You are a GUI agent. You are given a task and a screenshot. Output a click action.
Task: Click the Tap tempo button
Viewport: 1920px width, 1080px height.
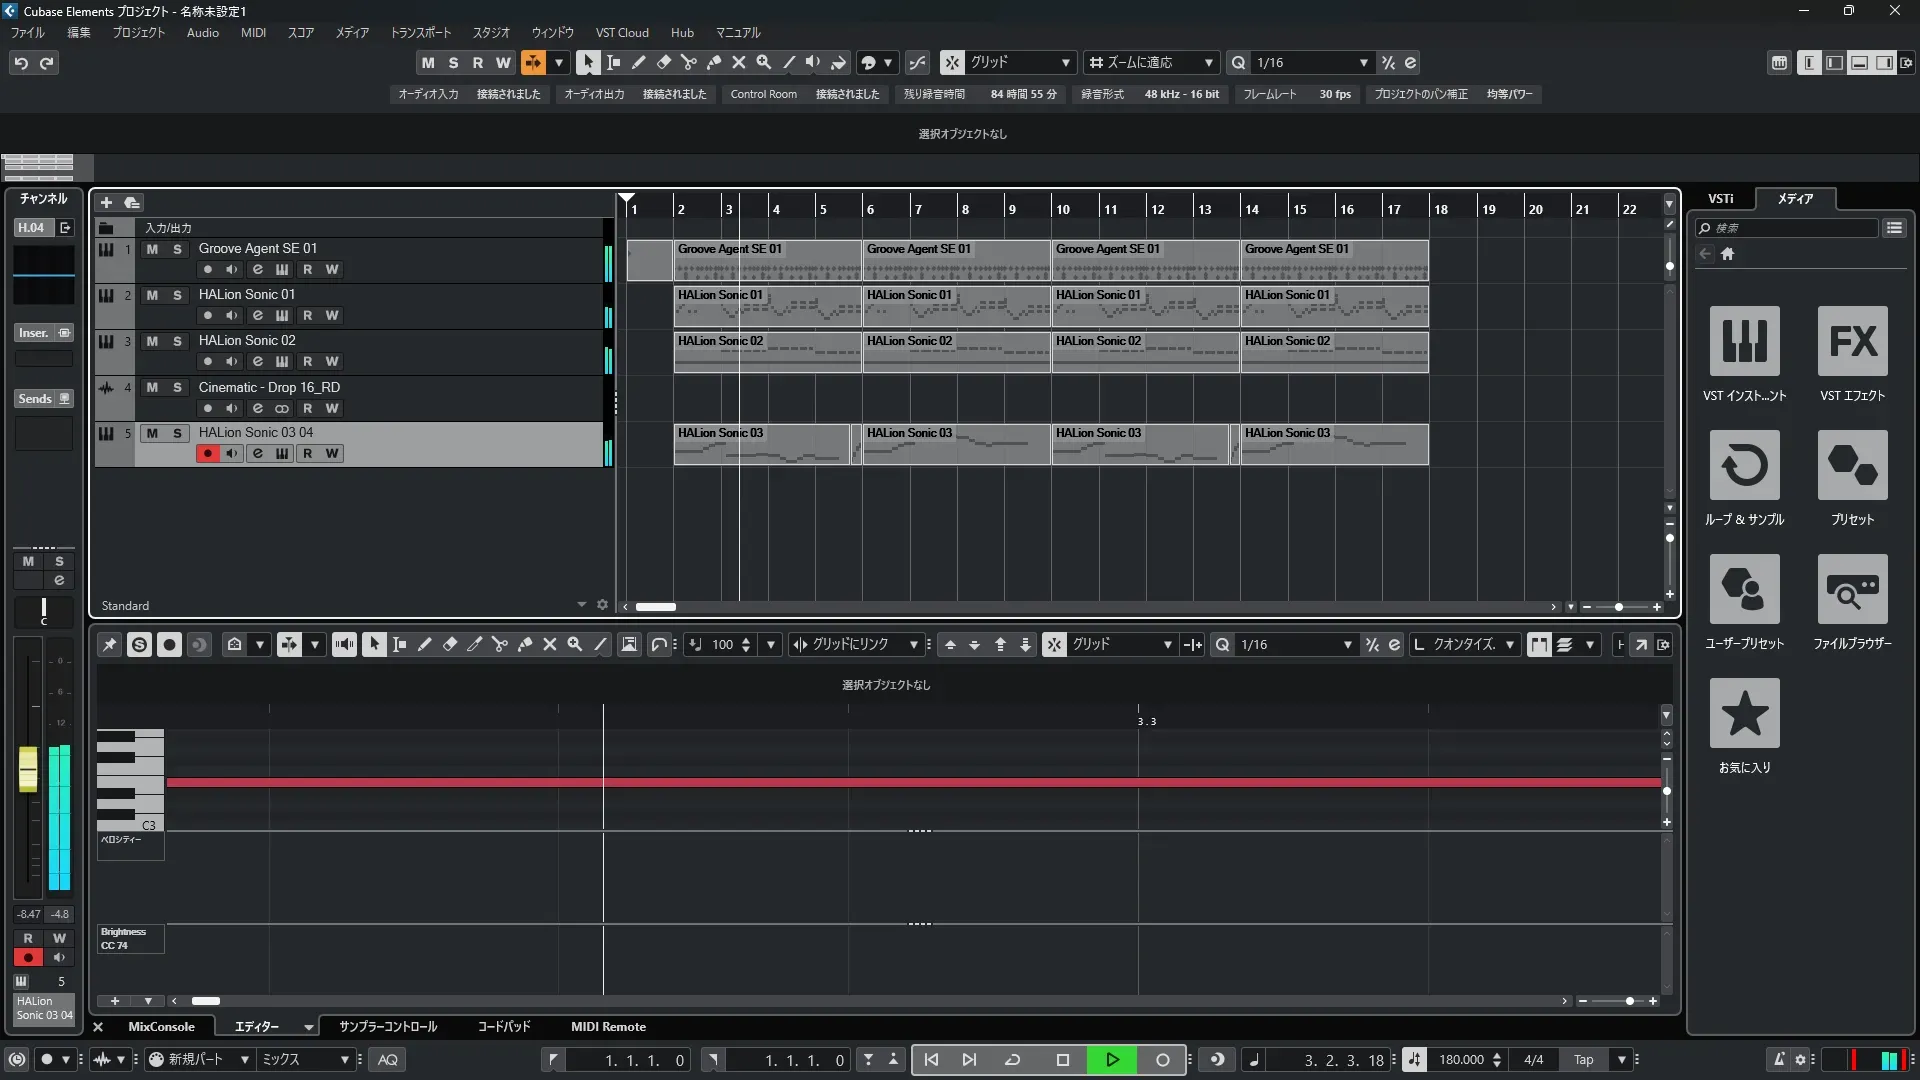1583,1060
